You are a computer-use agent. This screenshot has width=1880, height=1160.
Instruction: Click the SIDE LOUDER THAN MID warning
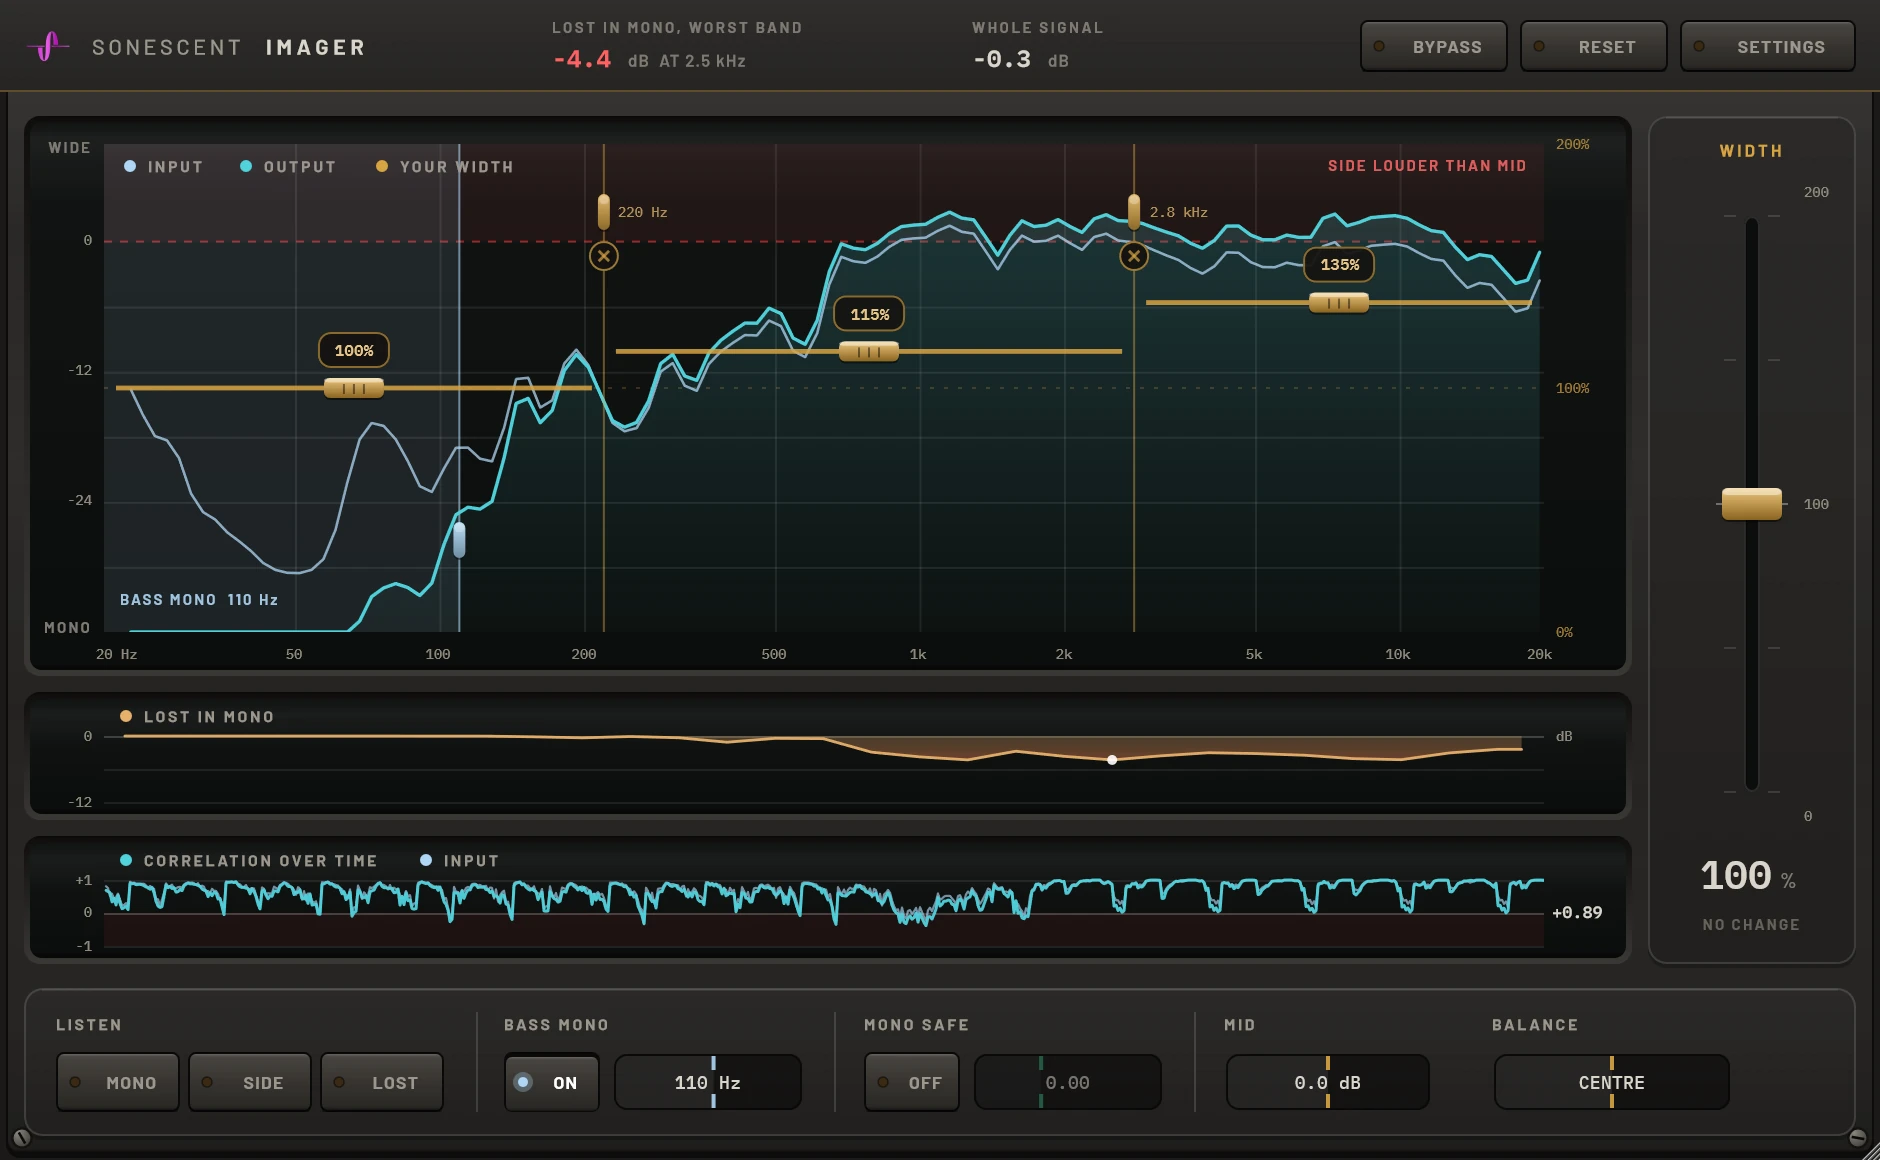tap(1427, 166)
